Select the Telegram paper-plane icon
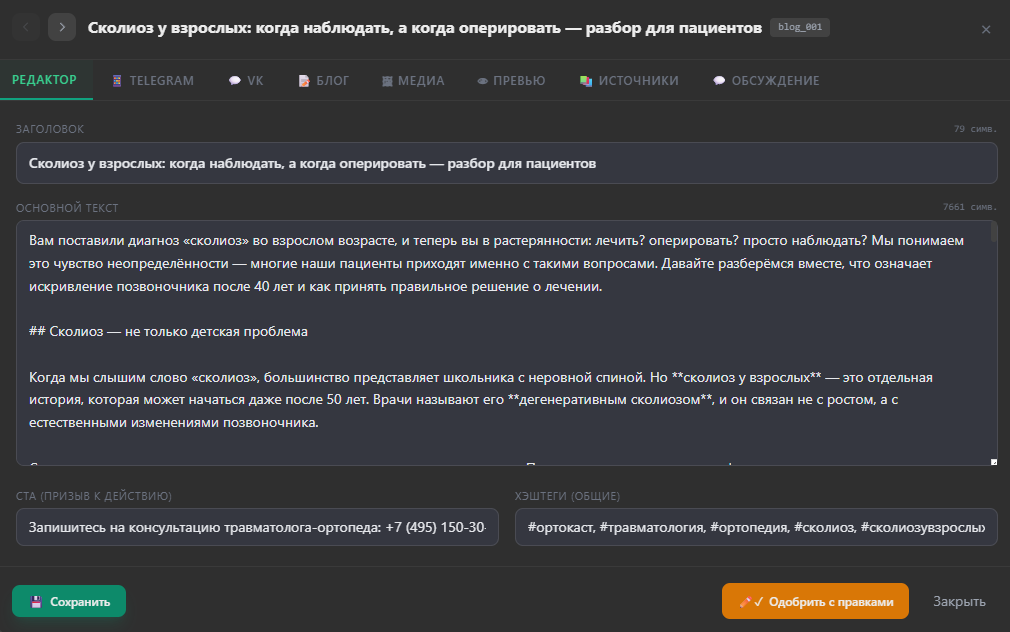The image size is (1010, 632). pyautogui.click(x=117, y=81)
